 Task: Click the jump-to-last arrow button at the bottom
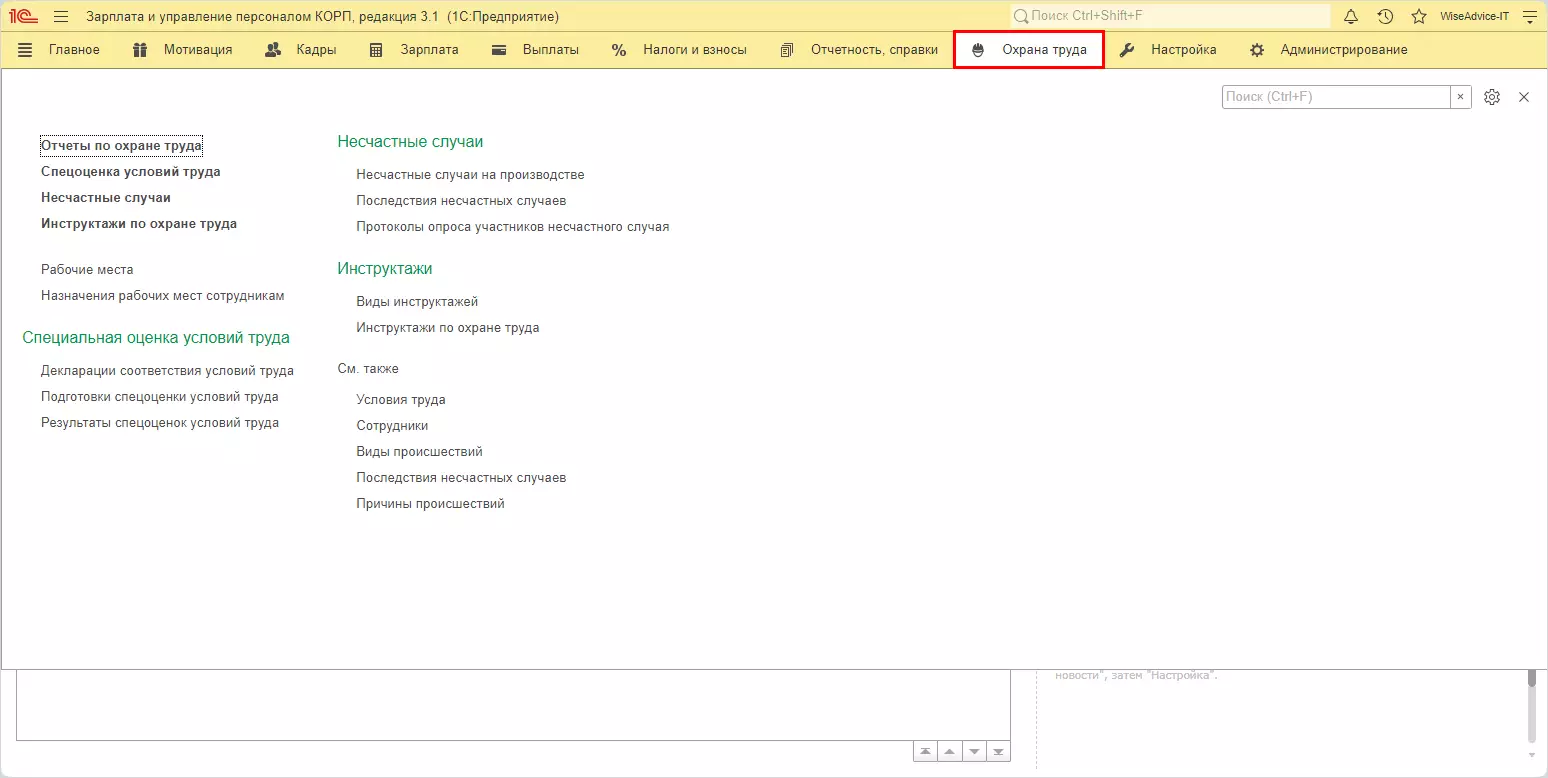coord(1000,752)
